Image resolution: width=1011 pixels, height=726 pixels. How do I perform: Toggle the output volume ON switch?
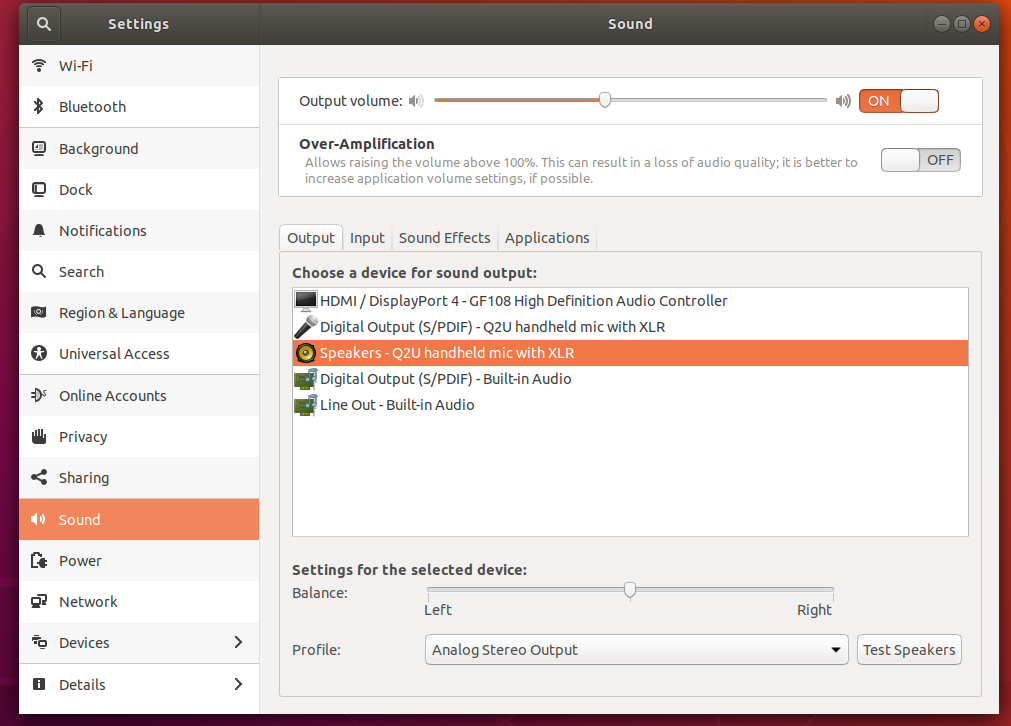[x=898, y=101]
